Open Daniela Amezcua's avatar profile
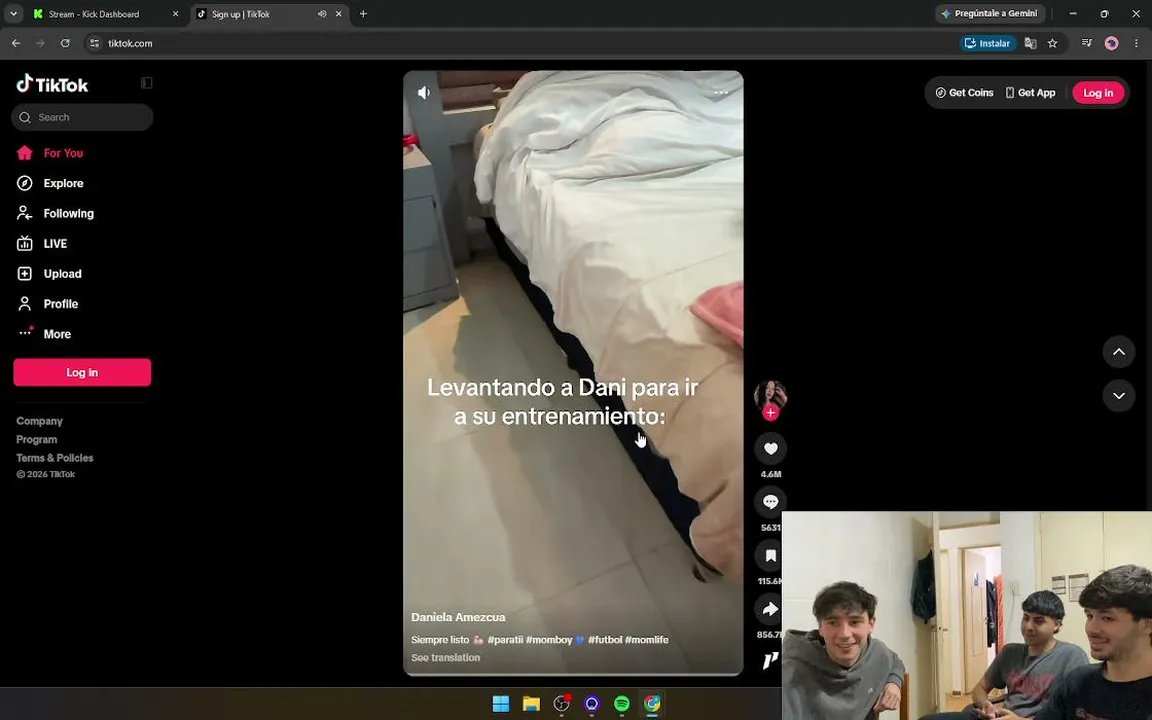This screenshot has height=720, width=1152. 770,396
